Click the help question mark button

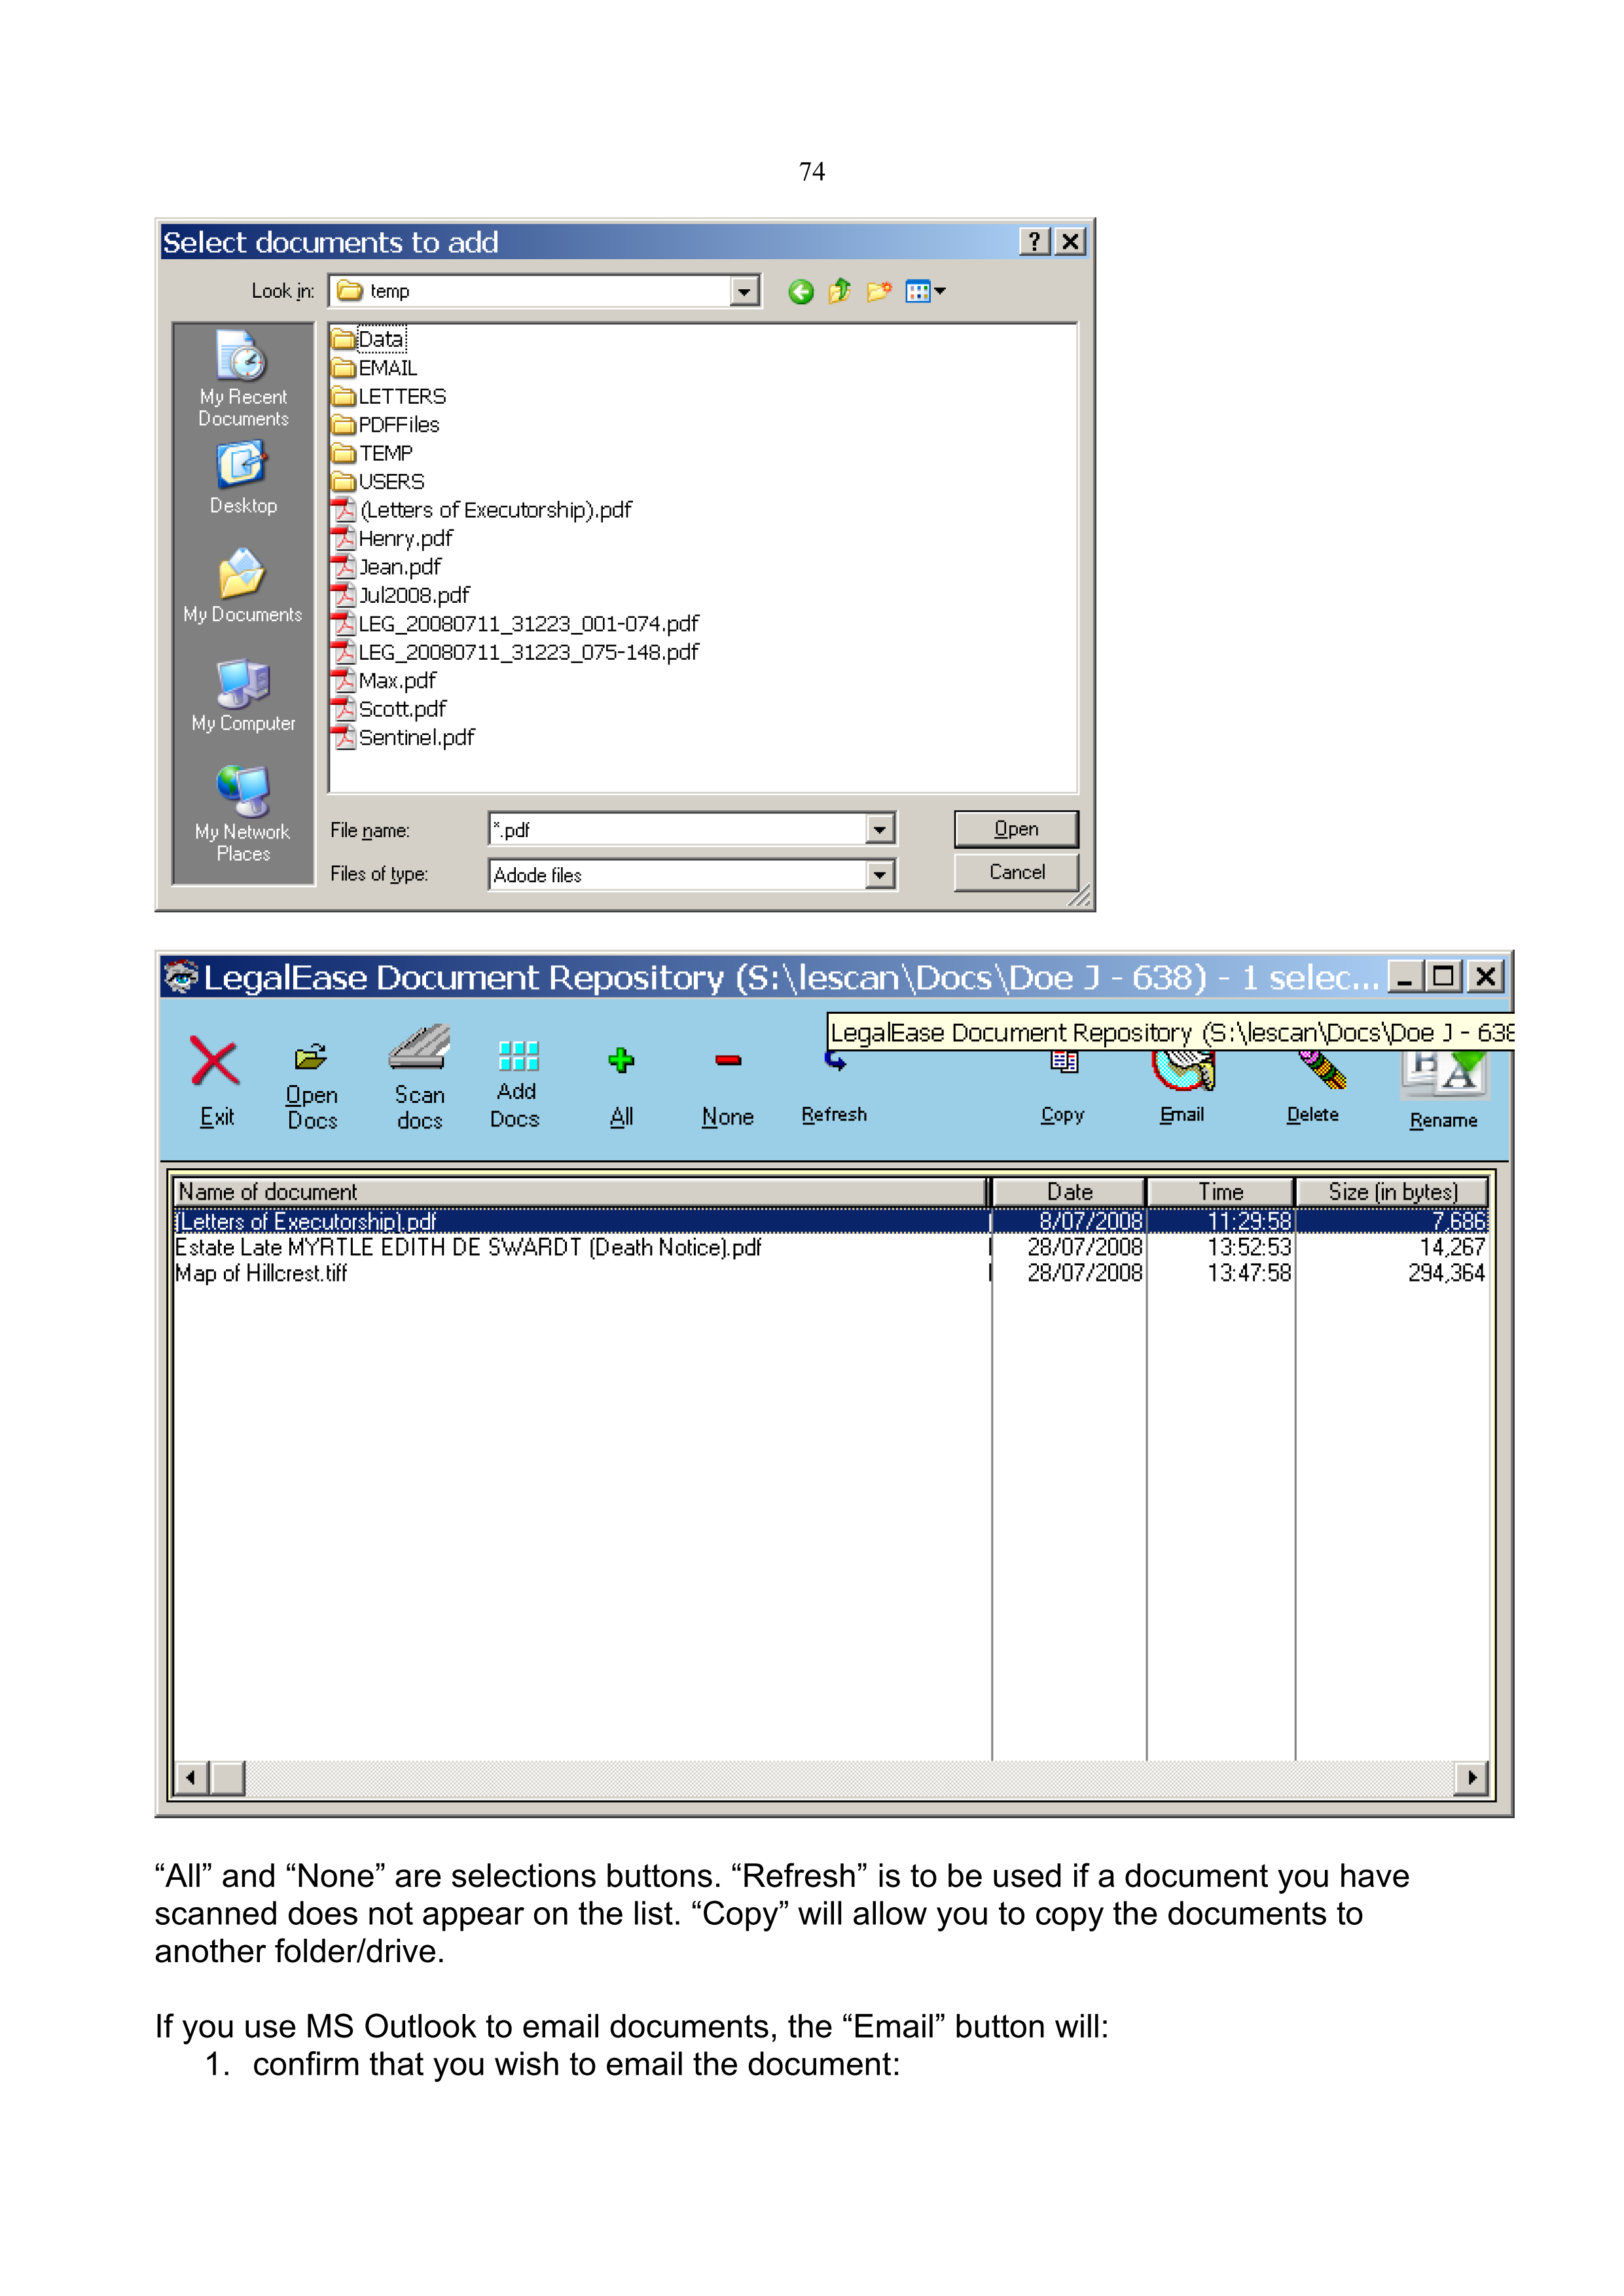coord(1034,242)
